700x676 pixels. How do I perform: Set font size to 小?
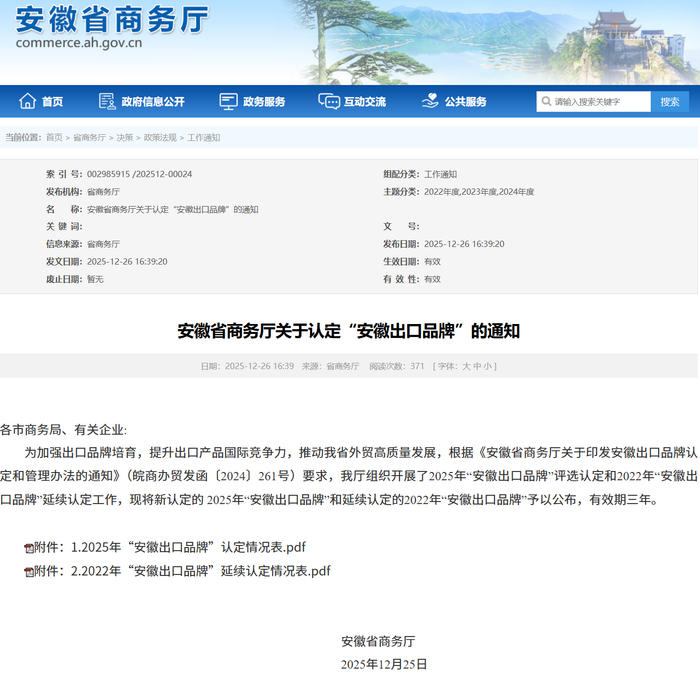[487, 366]
